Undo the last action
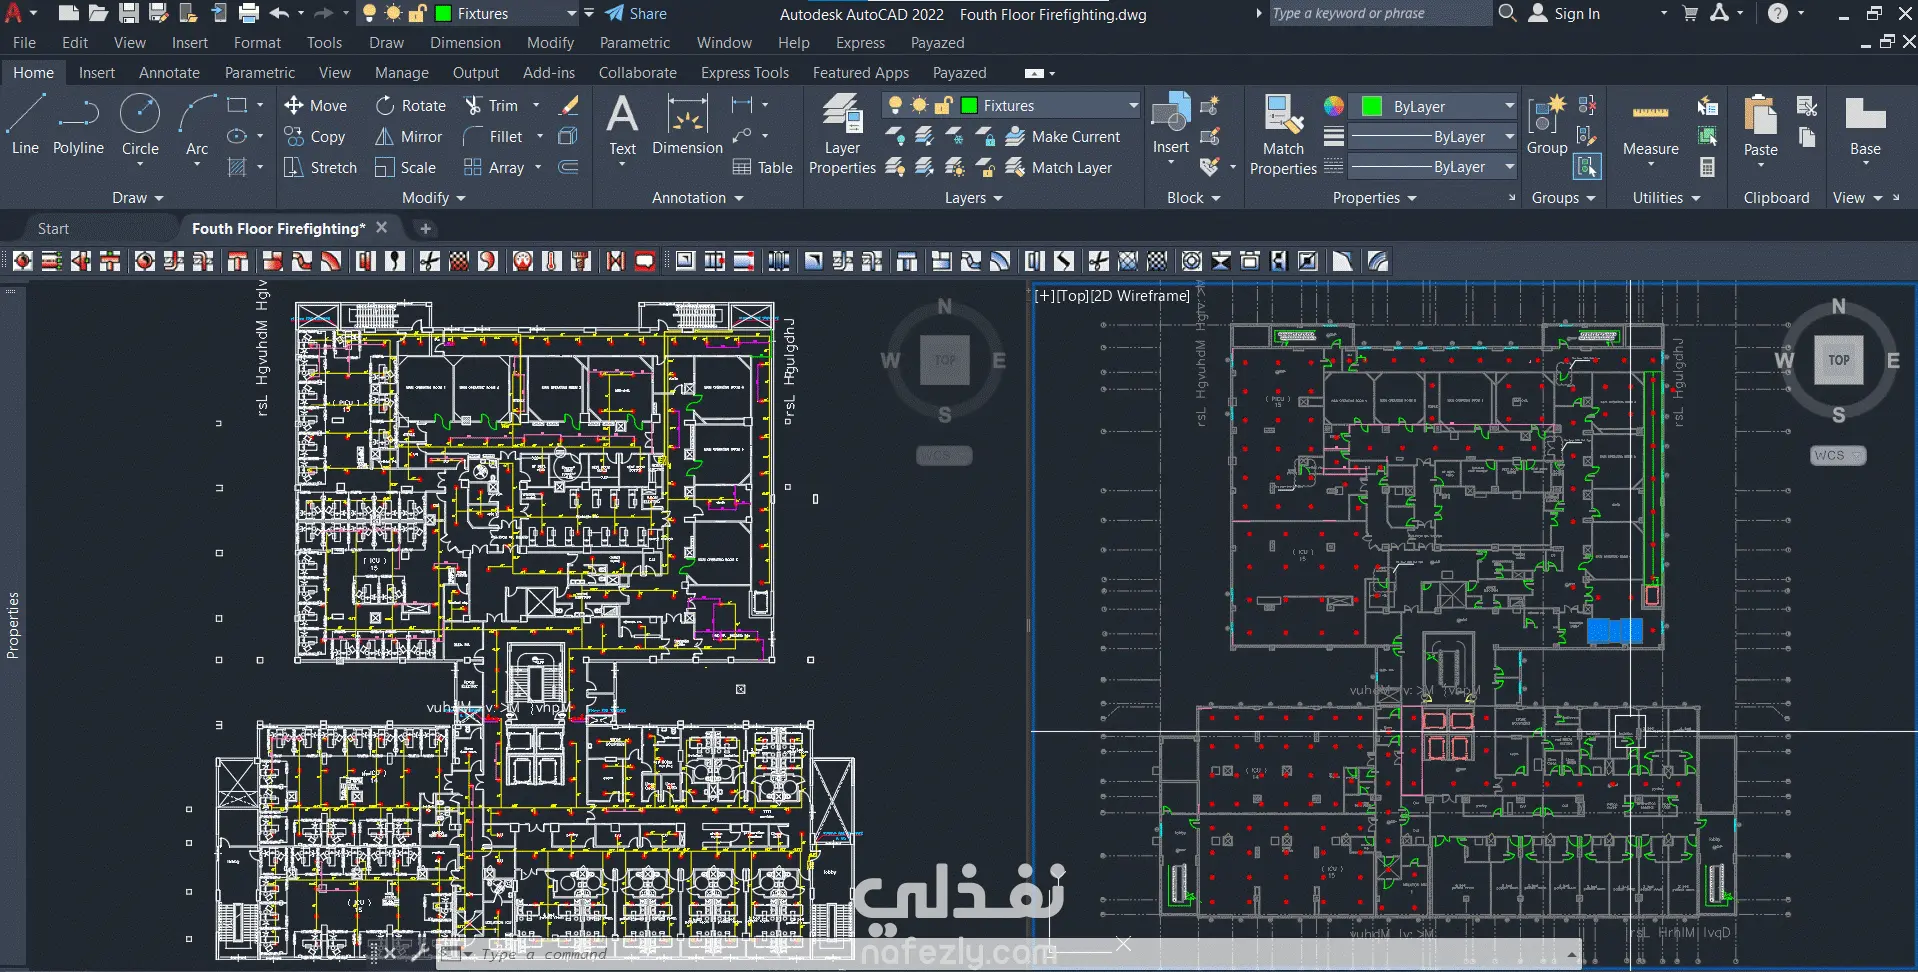 279,13
